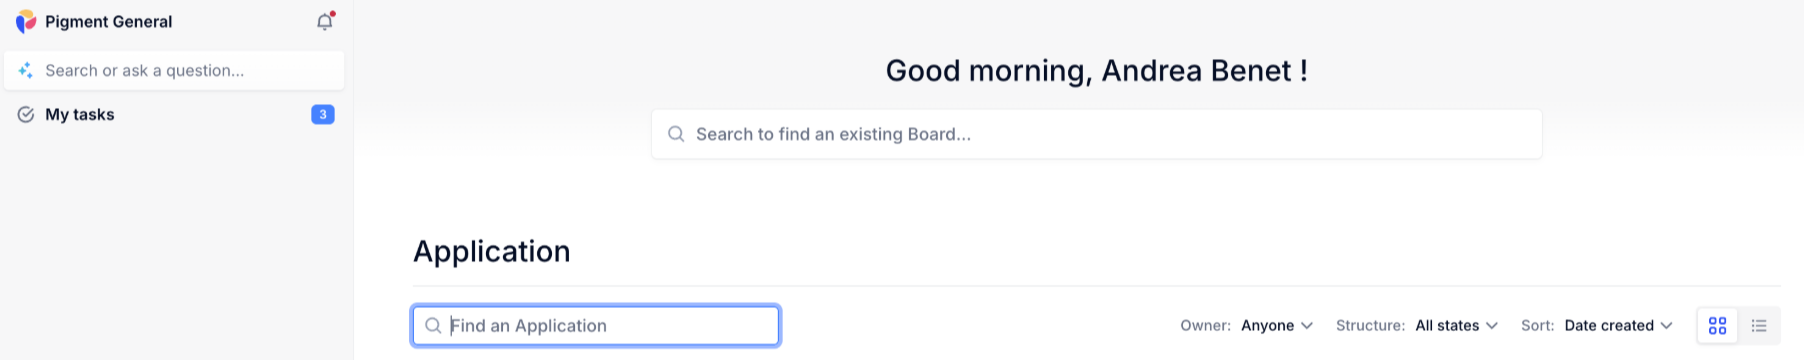Open the Sort Date created dropdown
1804x360 pixels.
pos(1618,326)
